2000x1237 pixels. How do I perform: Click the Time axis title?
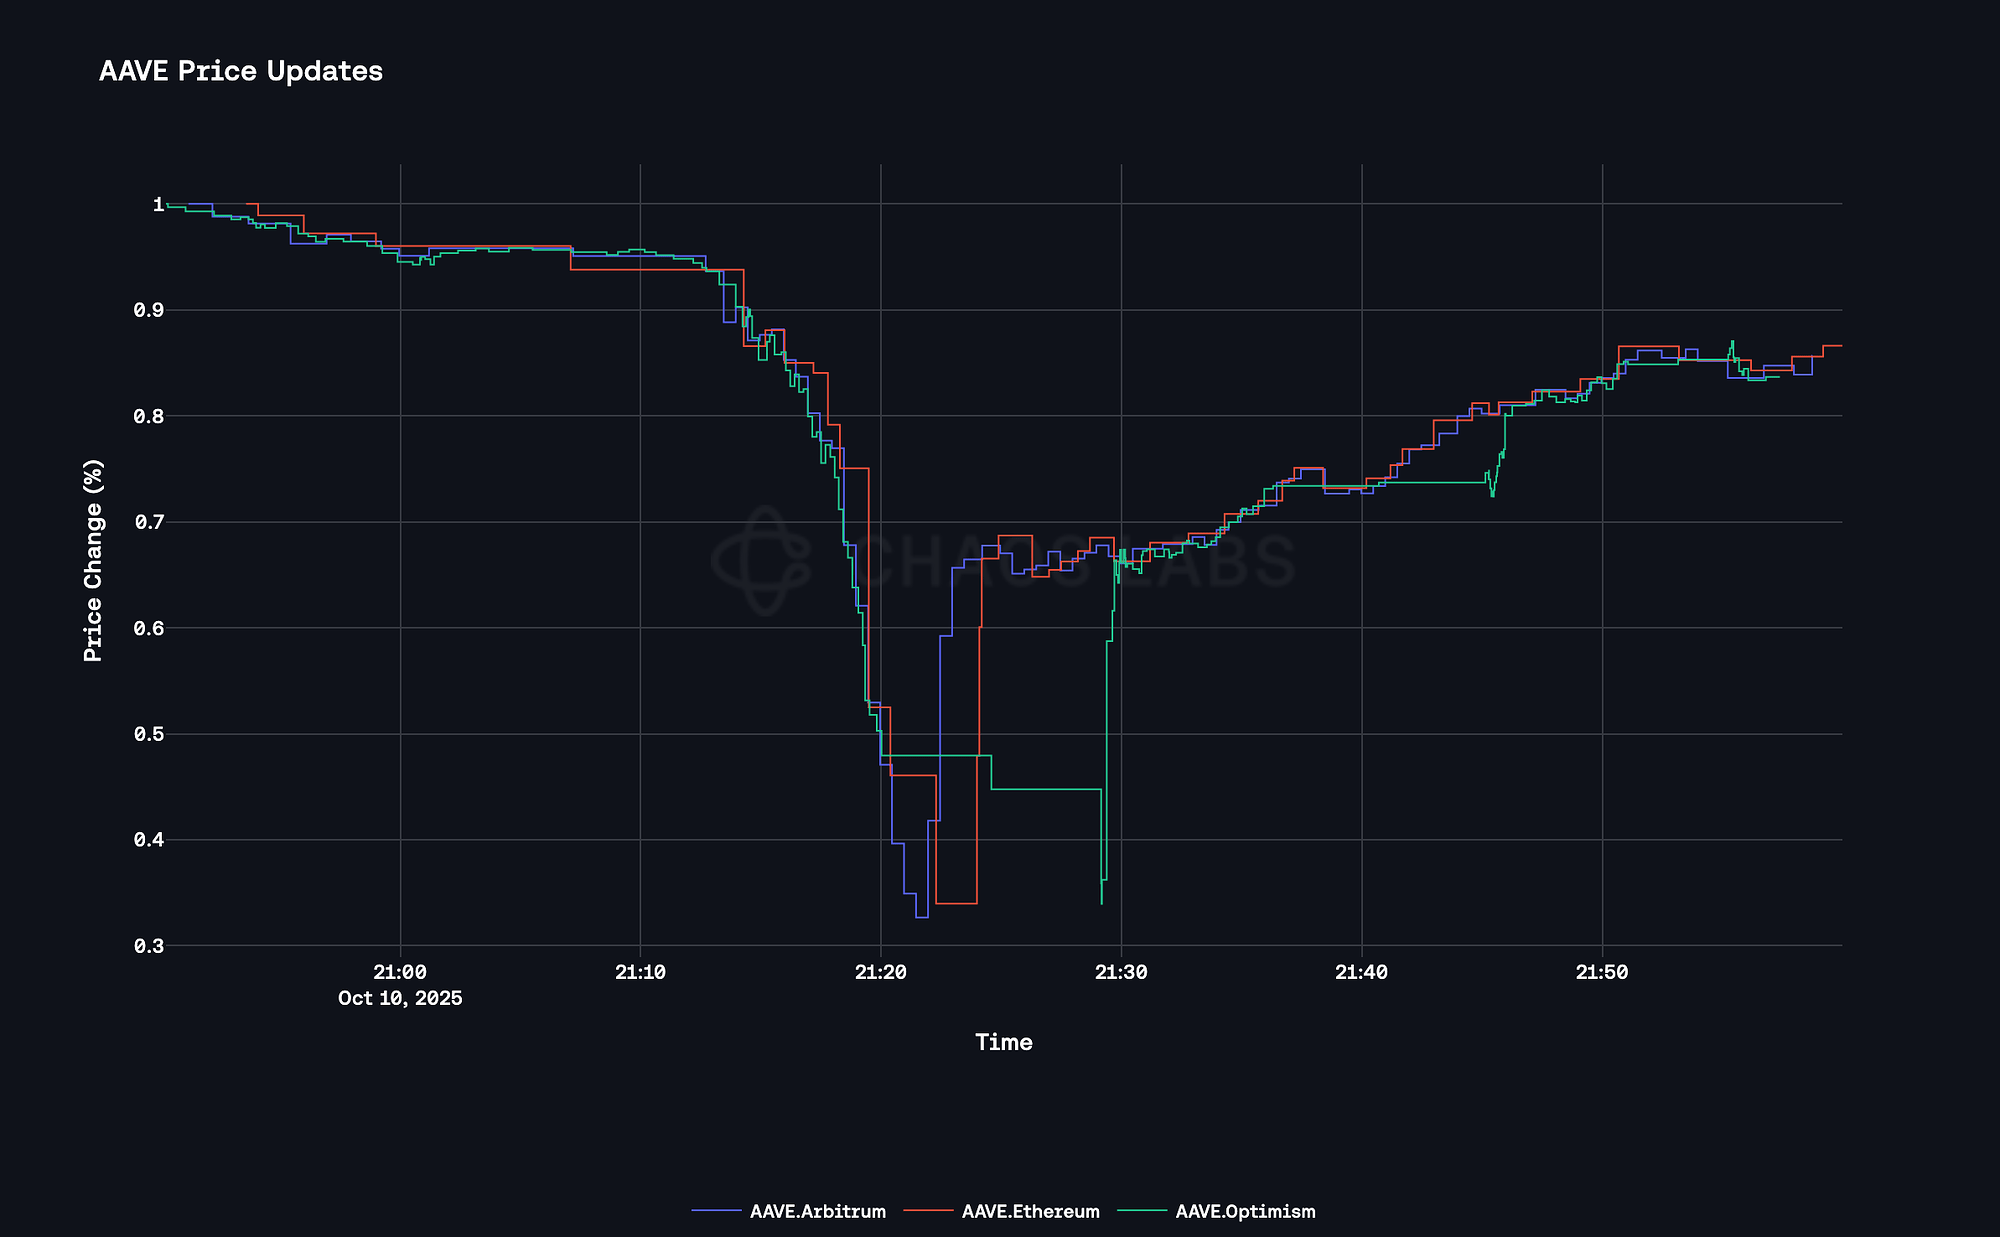[1004, 1042]
